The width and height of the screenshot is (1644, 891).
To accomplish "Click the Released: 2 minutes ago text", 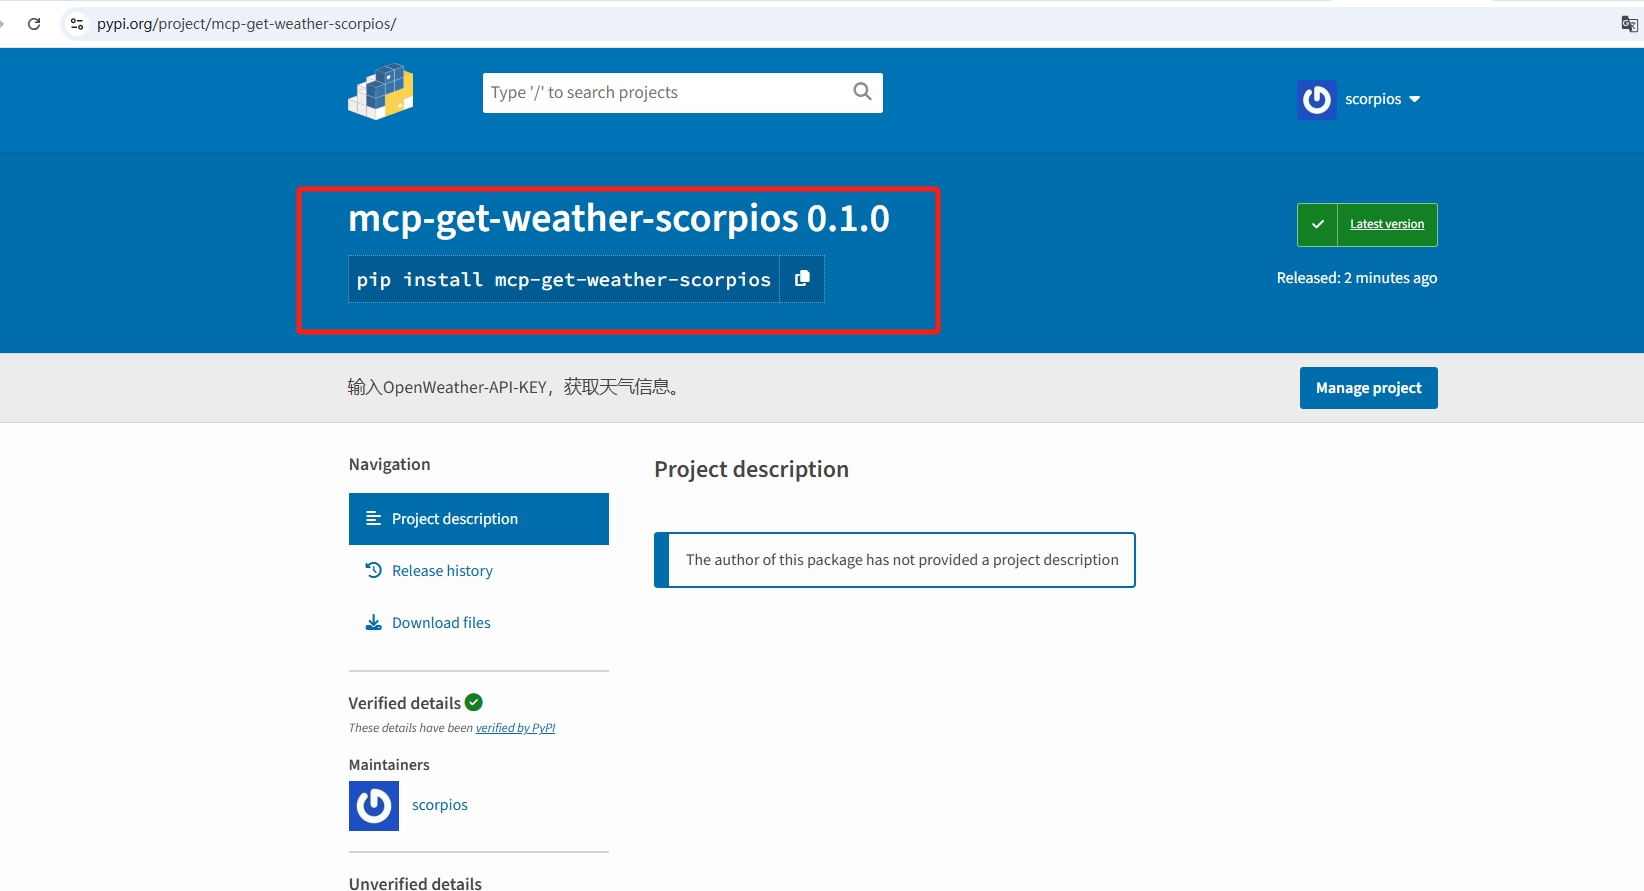I will tap(1357, 278).
